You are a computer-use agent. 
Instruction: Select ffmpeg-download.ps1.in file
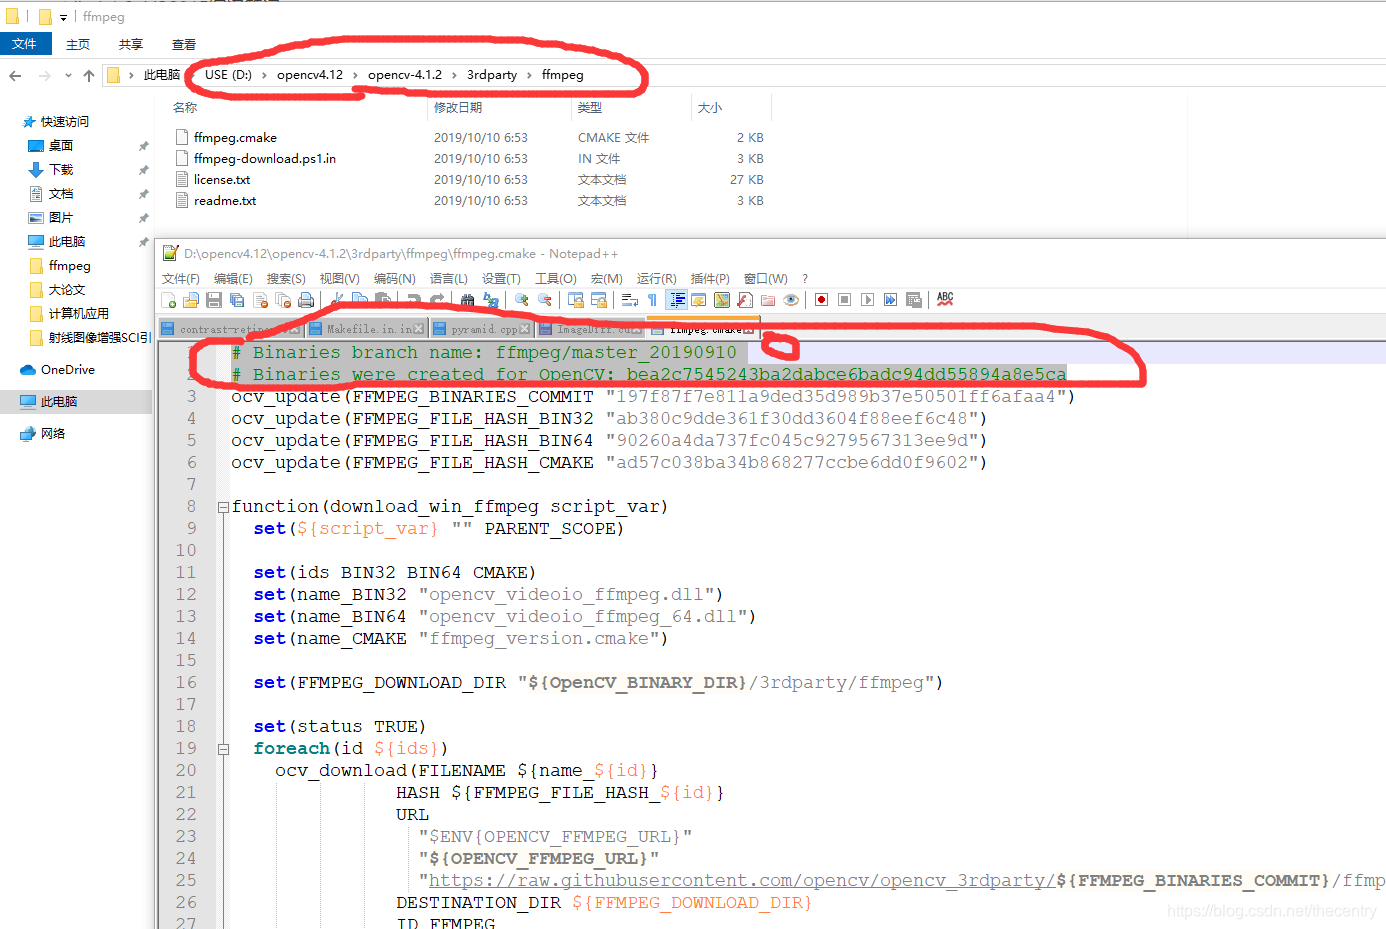coord(265,159)
